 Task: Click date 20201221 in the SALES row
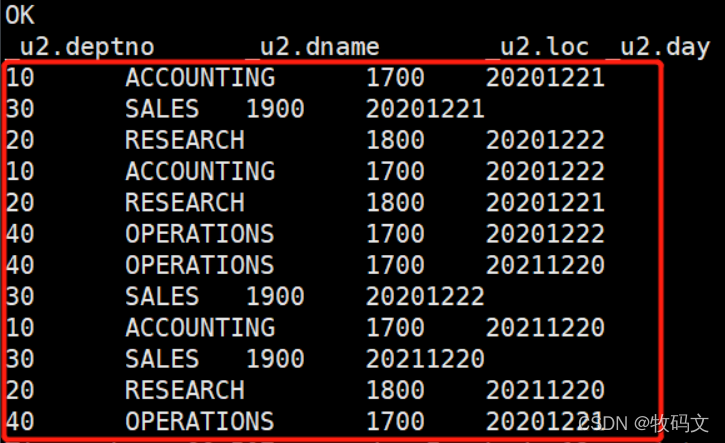[425, 109]
